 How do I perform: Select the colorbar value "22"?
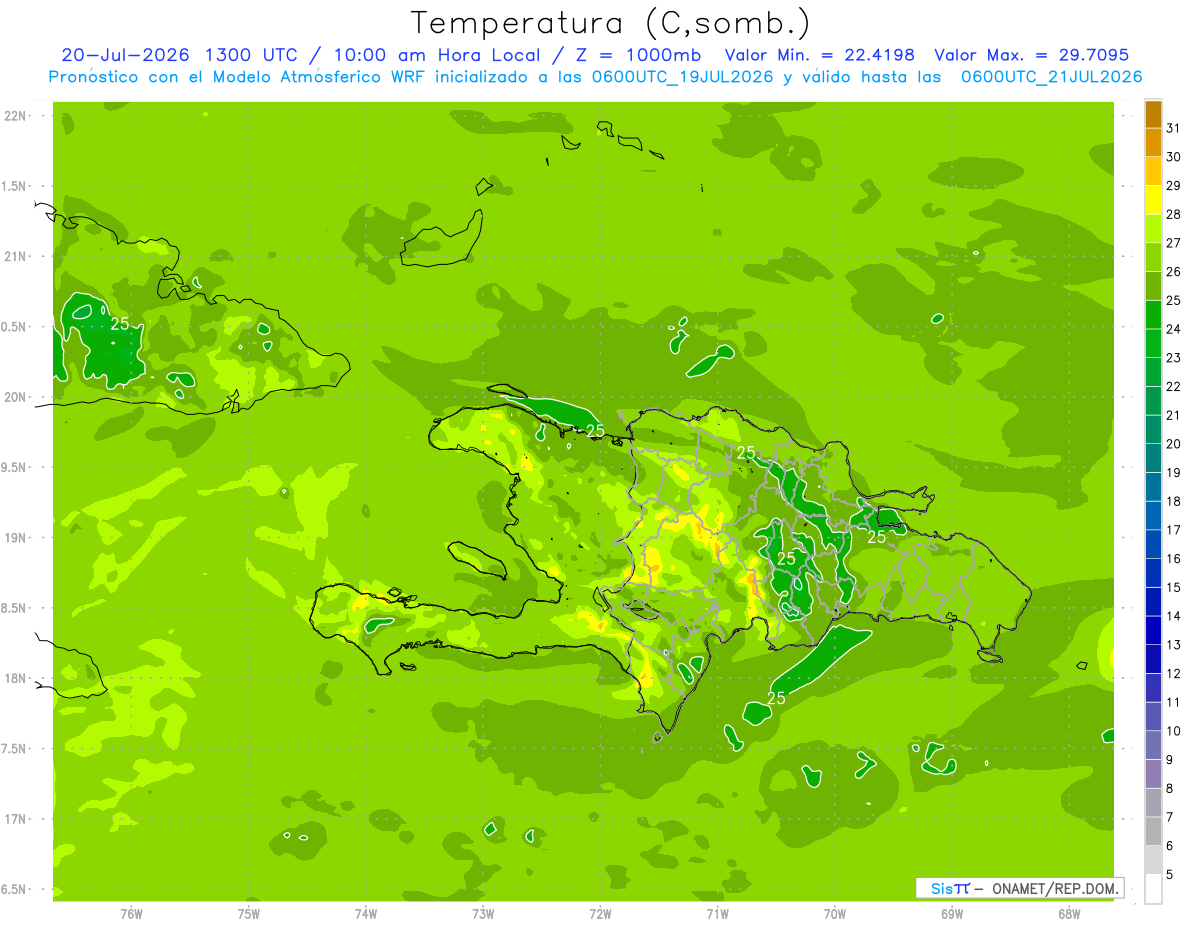pos(1173,386)
